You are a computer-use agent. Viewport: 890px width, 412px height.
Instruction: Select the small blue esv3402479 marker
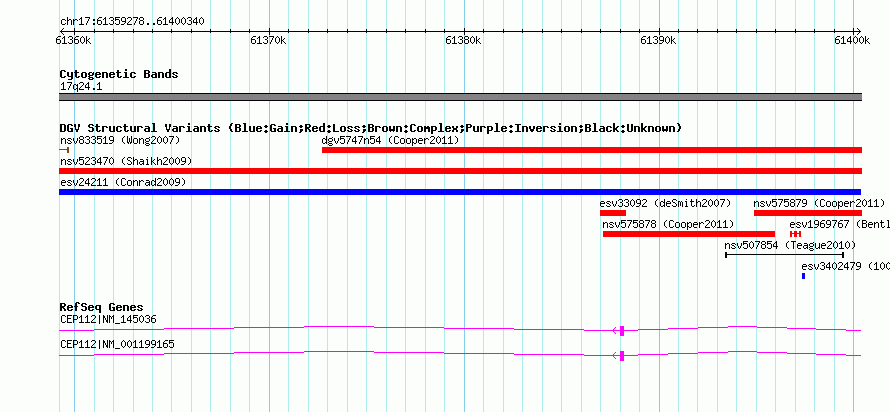tap(803, 276)
